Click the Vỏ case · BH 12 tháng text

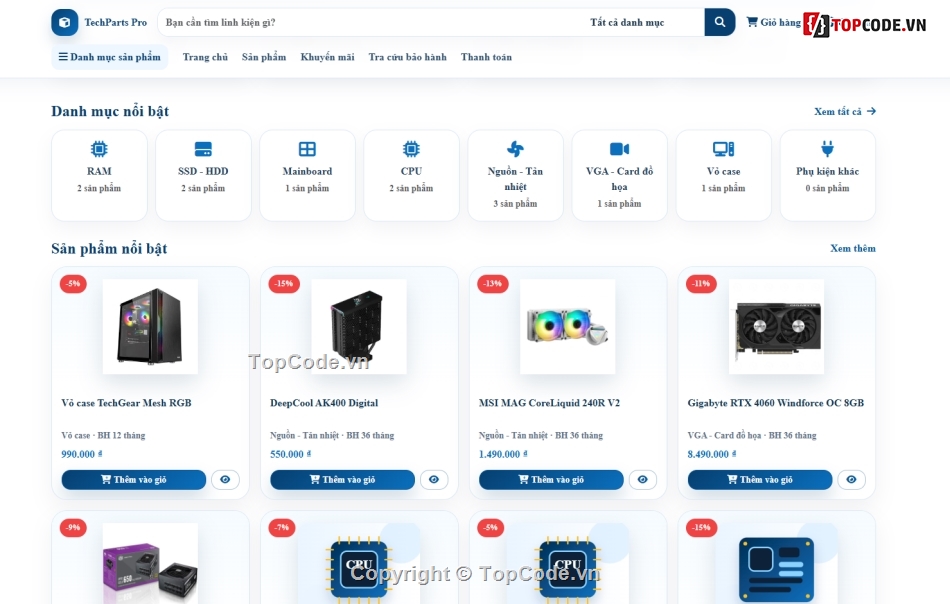[x=104, y=436]
